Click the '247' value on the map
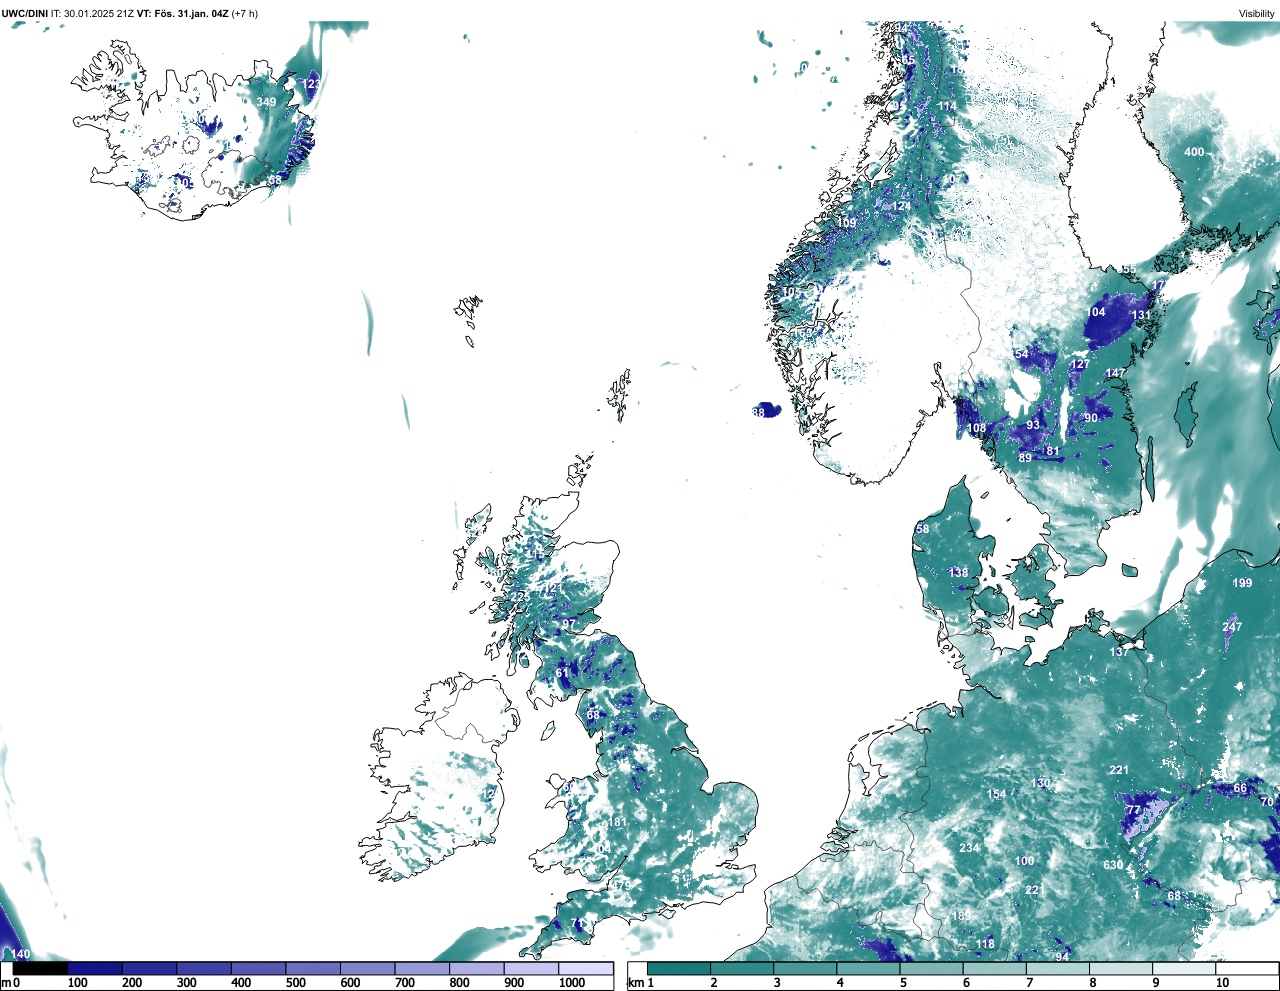 pos(1232,627)
